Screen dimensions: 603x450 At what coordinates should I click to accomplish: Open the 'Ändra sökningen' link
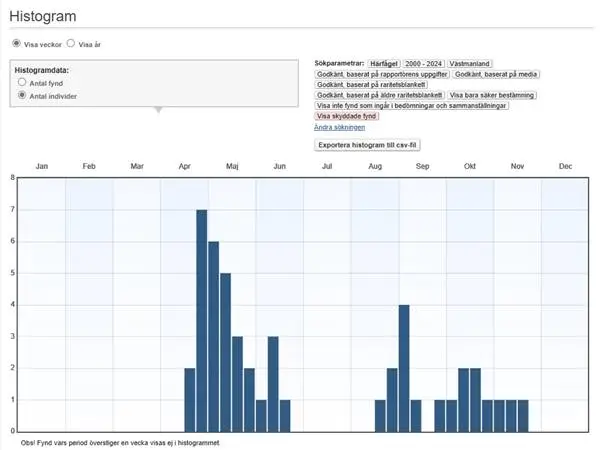[x=339, y=128]
